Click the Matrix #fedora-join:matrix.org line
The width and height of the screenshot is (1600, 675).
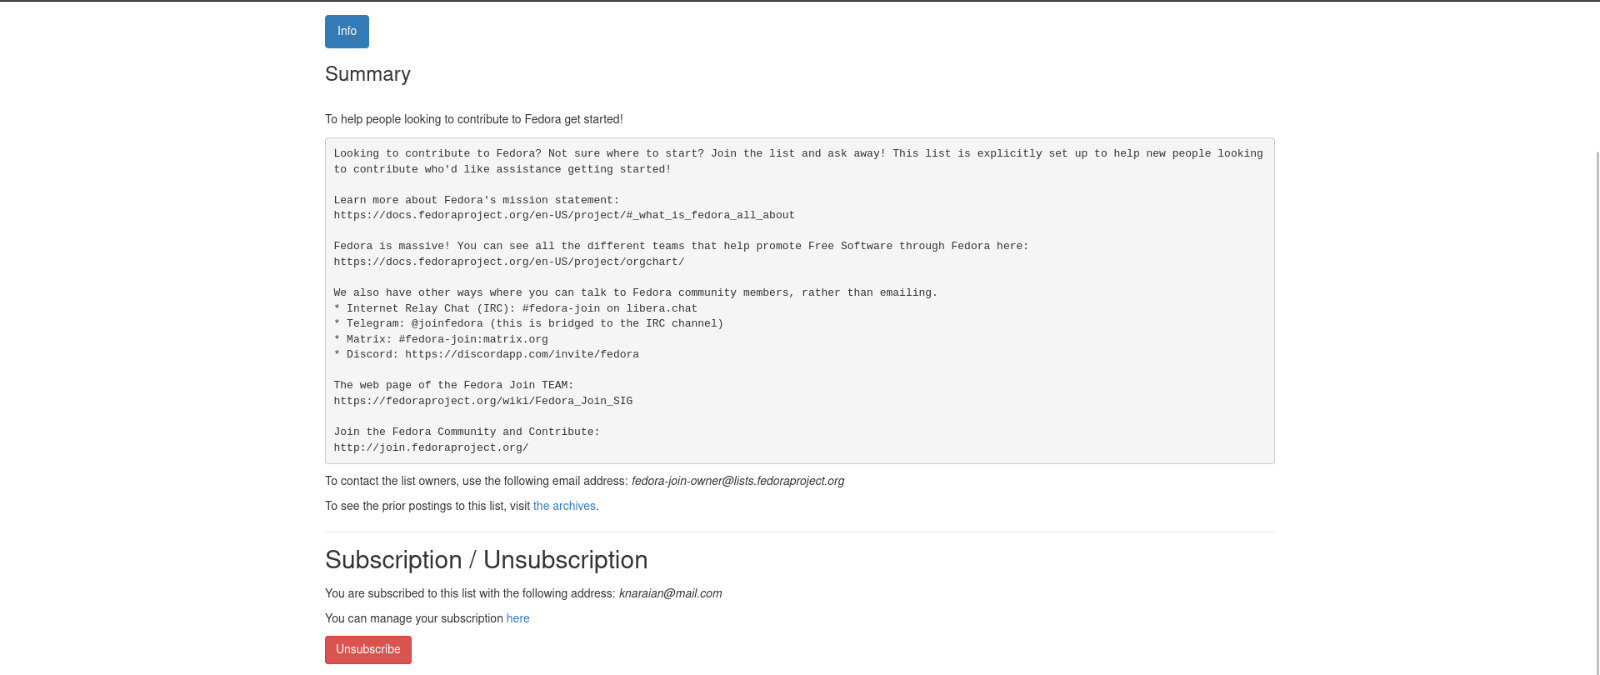[441, 340]
